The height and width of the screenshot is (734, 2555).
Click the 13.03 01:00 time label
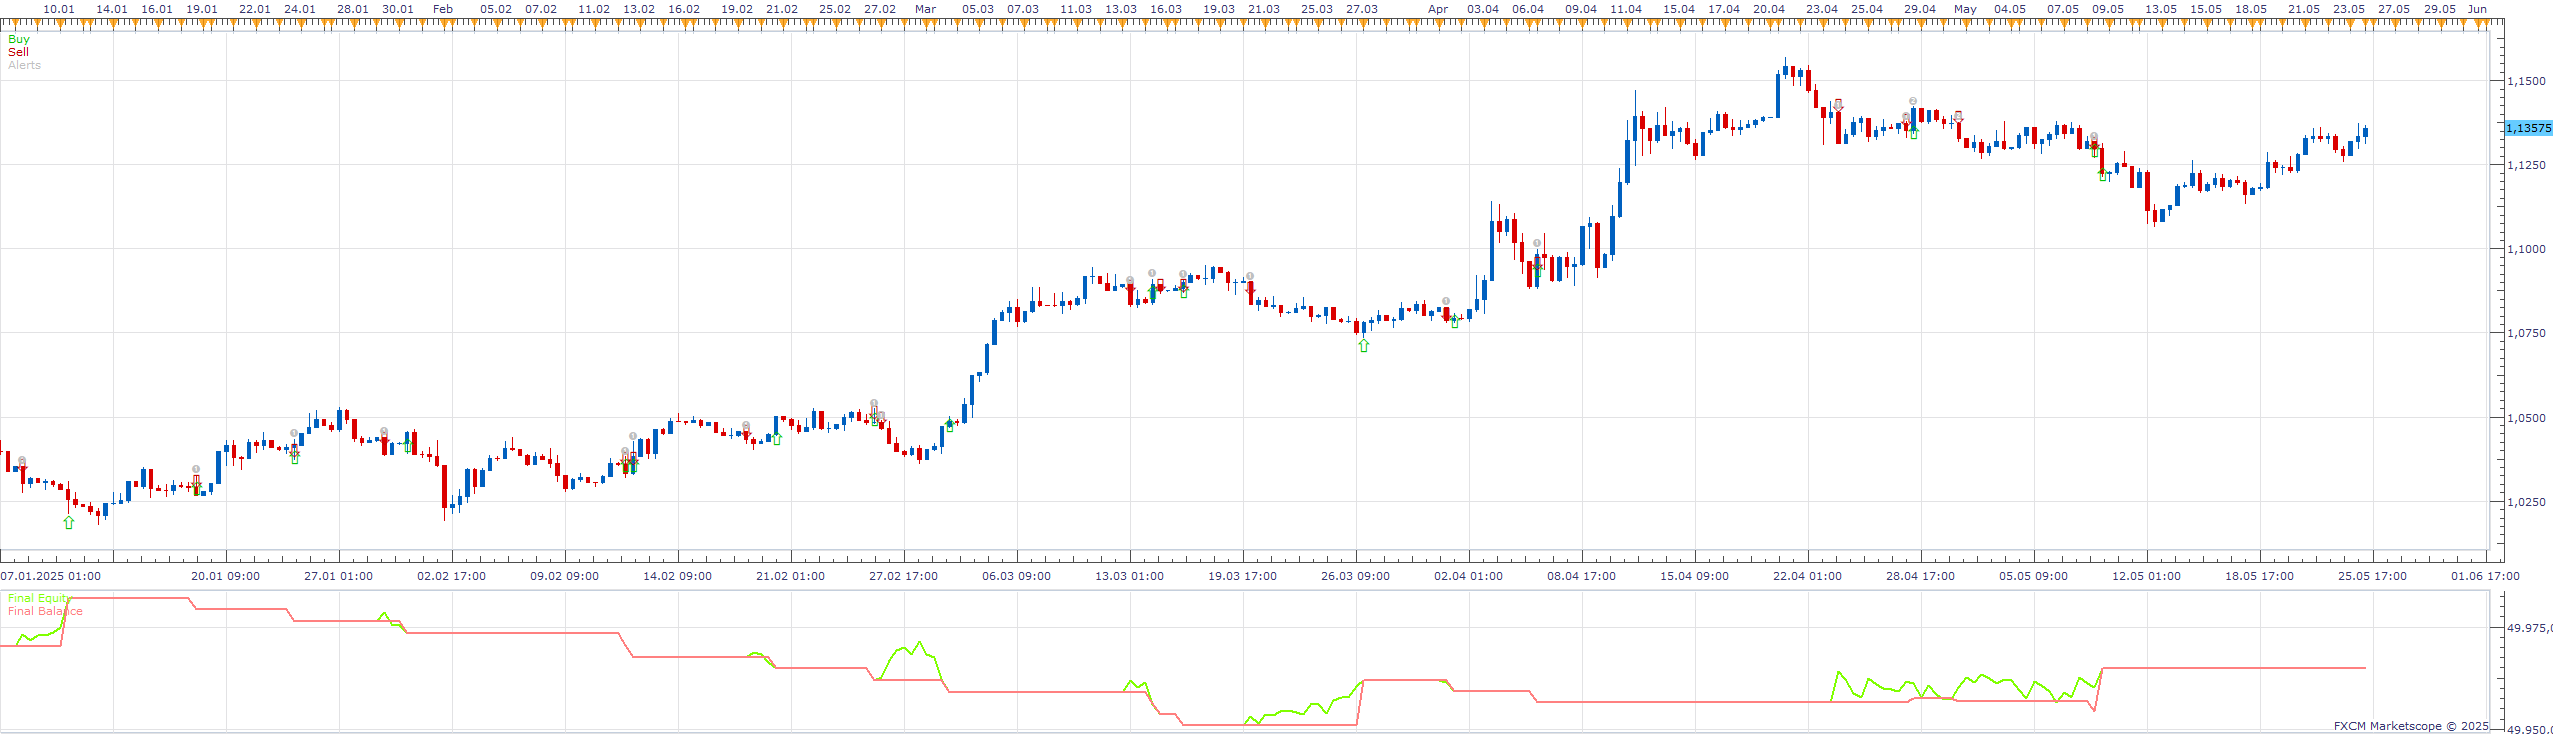click(x=1130, y=576)
